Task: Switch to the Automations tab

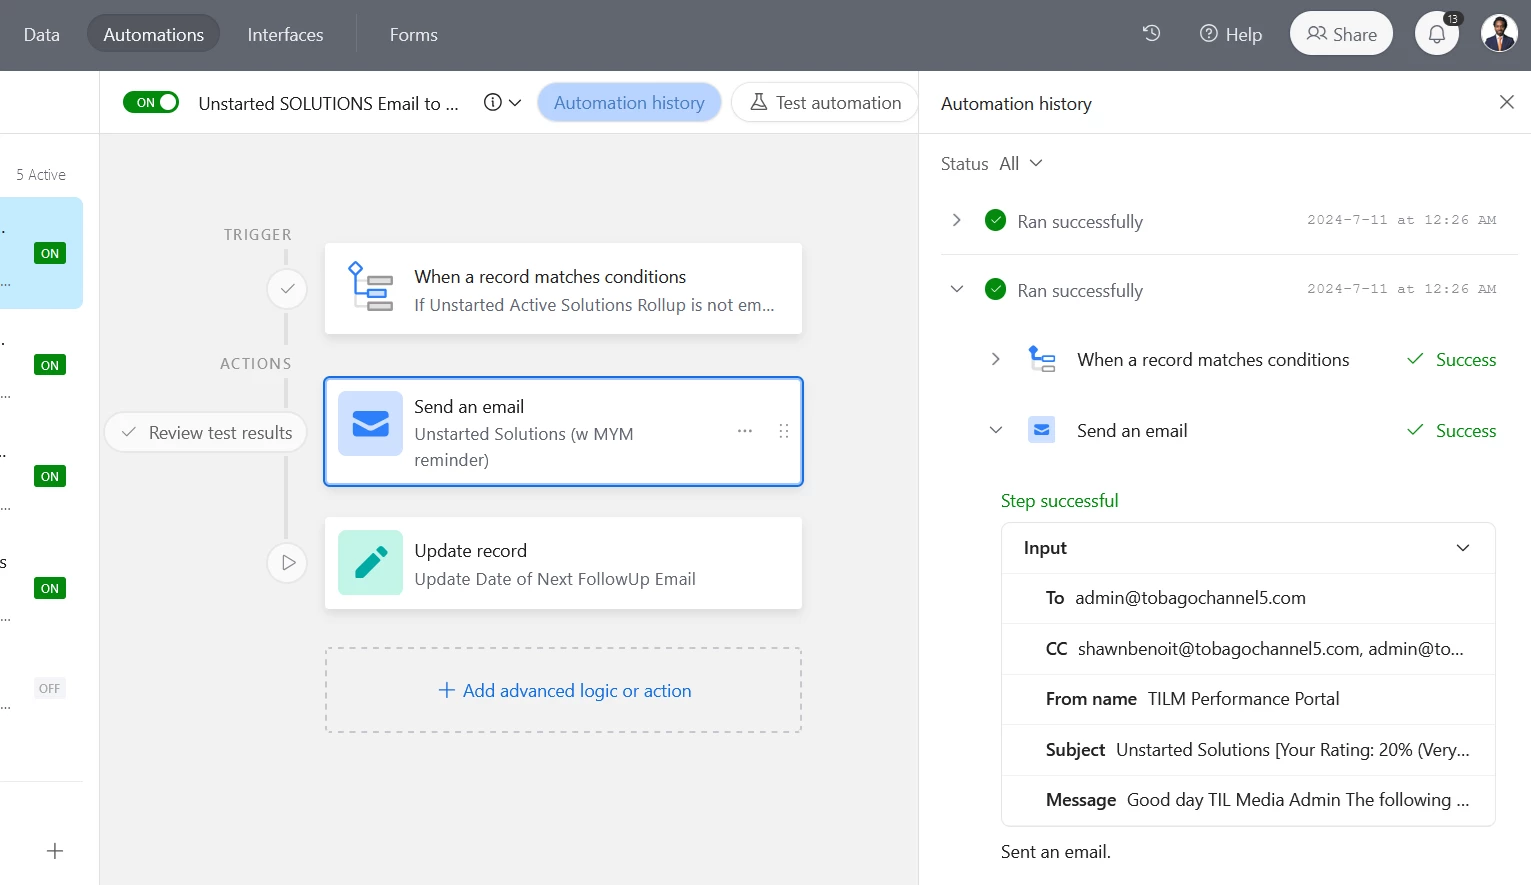Action: point(154,34)
